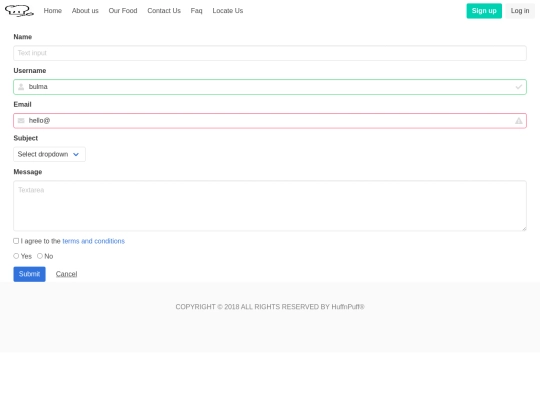Open the Faq page
This screenshot has width=540, height=405.
[x=197, y=11]
